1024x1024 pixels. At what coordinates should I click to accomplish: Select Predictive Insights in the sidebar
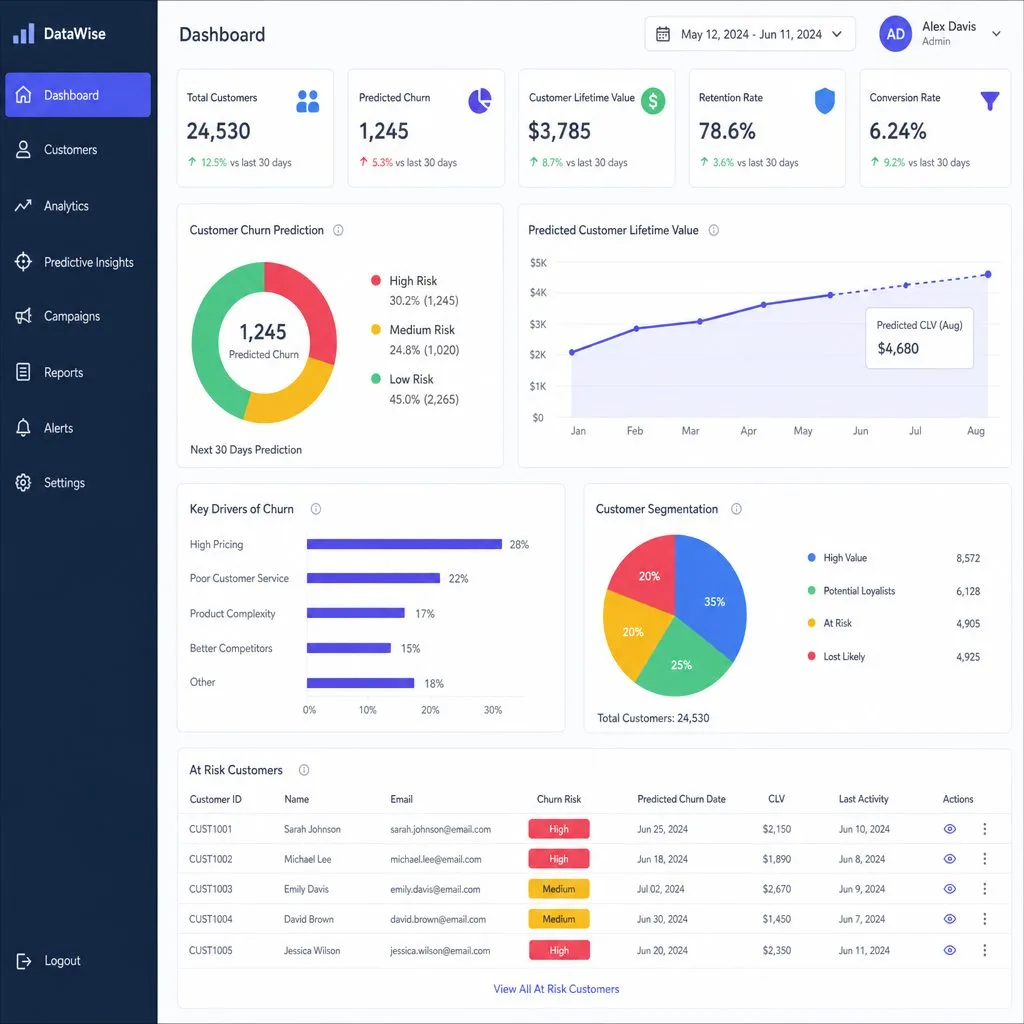[78, 262]
